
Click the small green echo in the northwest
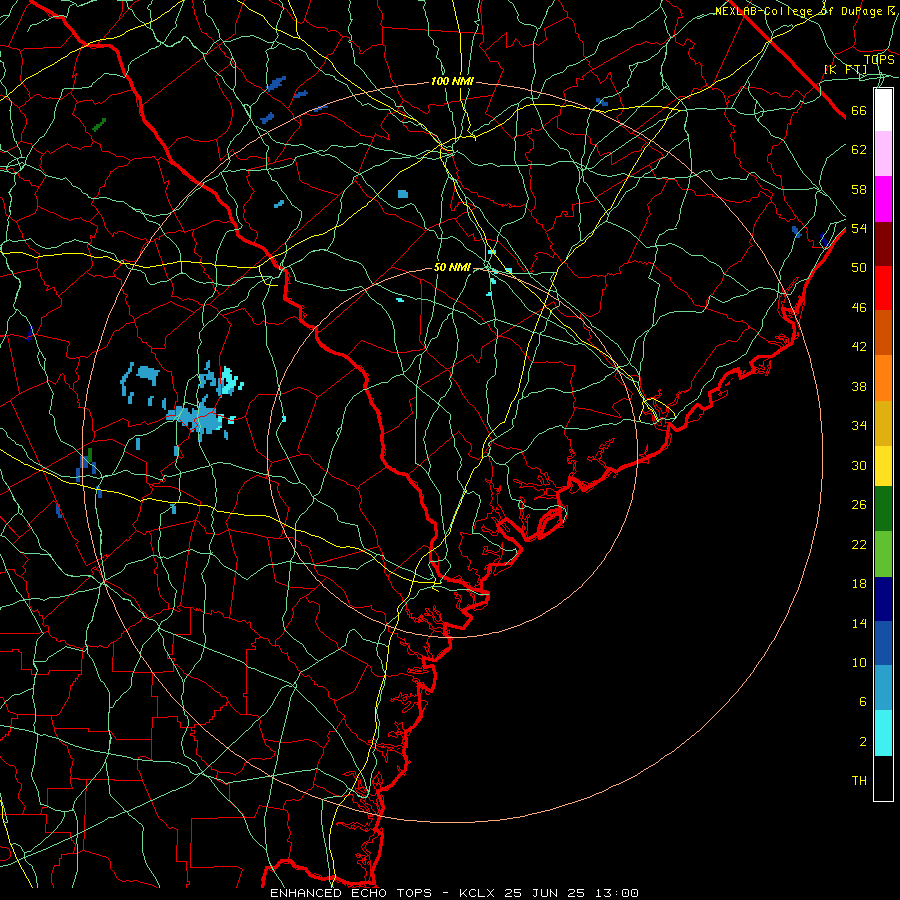click(99, 124)
